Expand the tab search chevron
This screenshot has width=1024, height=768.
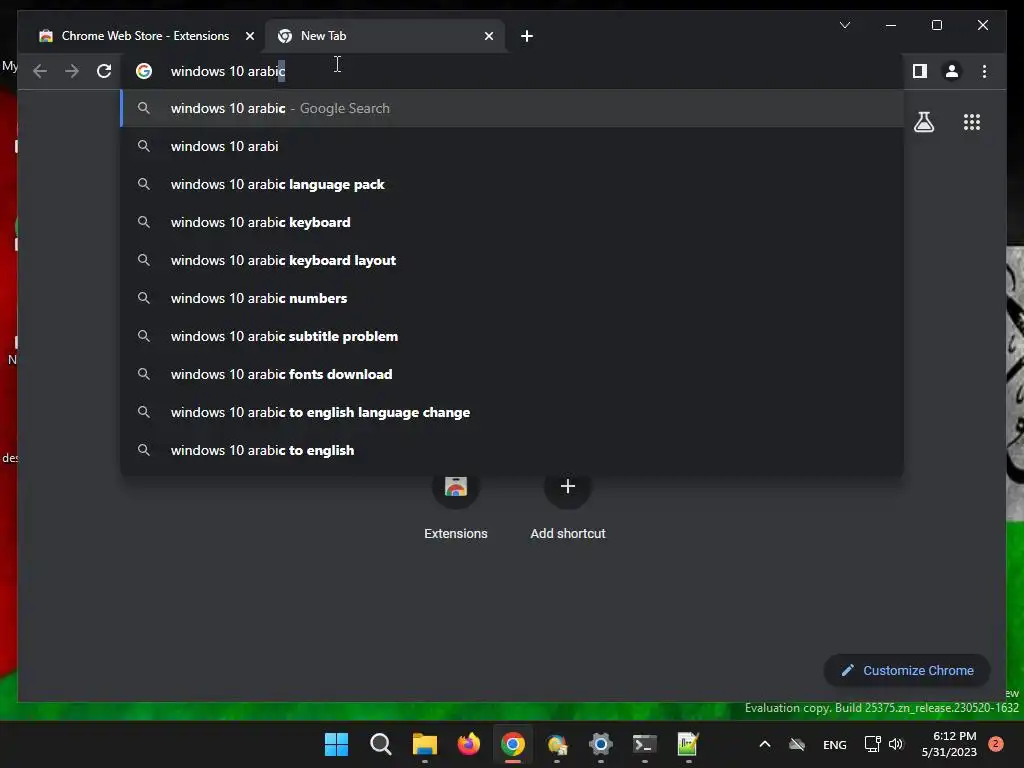click(844, 25)
